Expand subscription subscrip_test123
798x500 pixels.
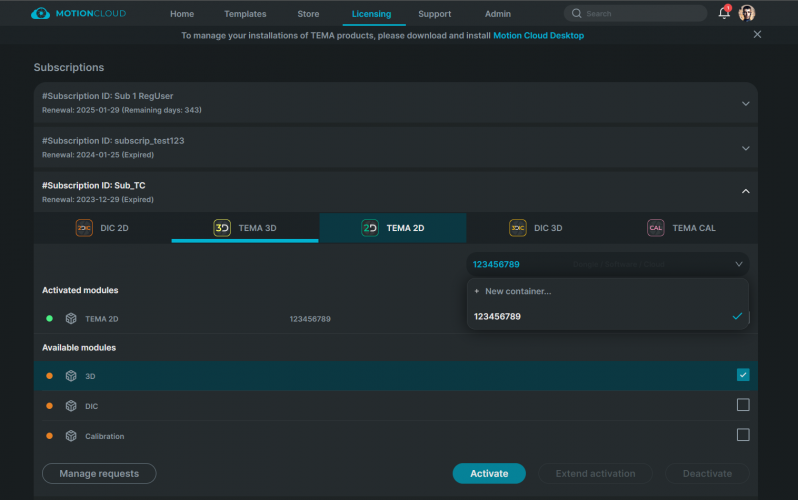pyautogui.click(x=746, y=148)
